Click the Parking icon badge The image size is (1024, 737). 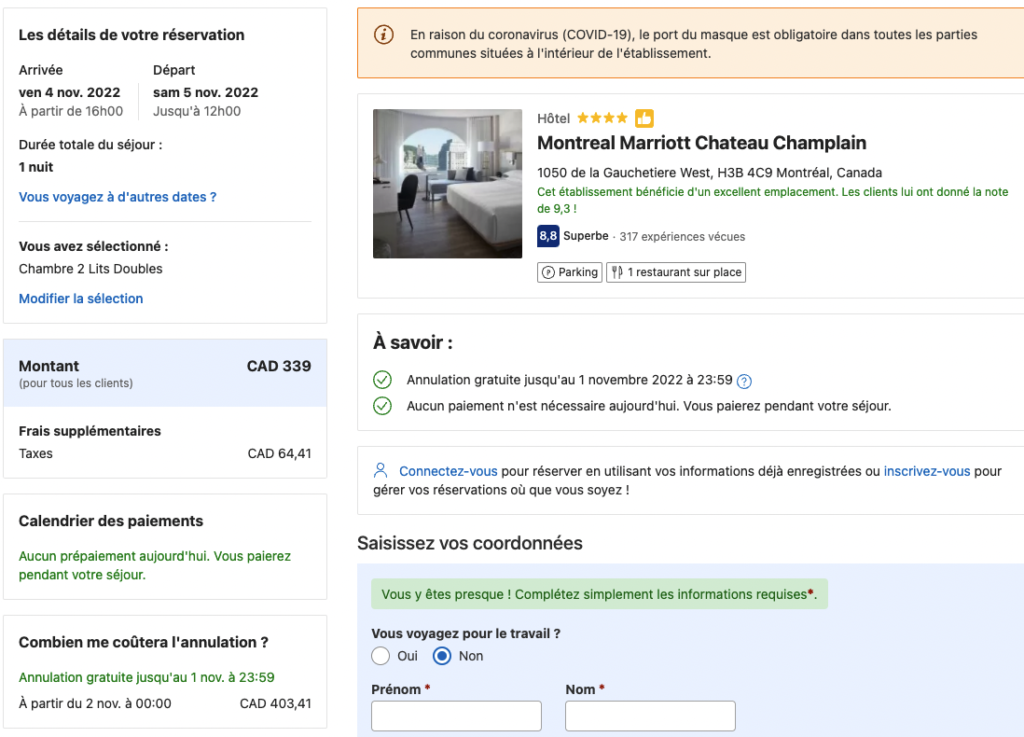pos(551,271)
